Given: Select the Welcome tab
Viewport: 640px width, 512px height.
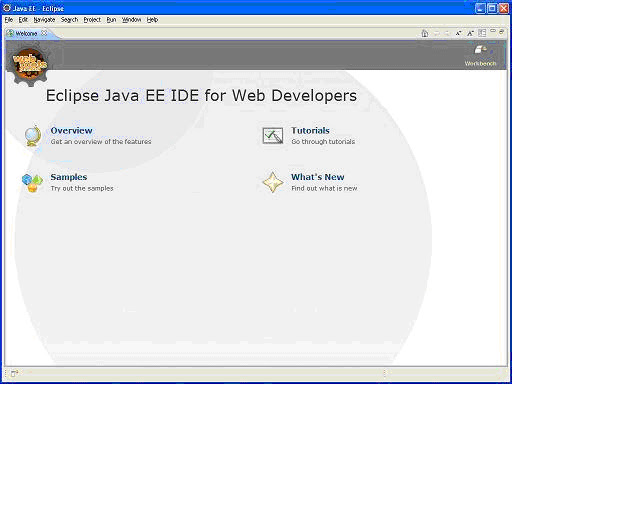Looking at the screenshot, I should 26,33.
